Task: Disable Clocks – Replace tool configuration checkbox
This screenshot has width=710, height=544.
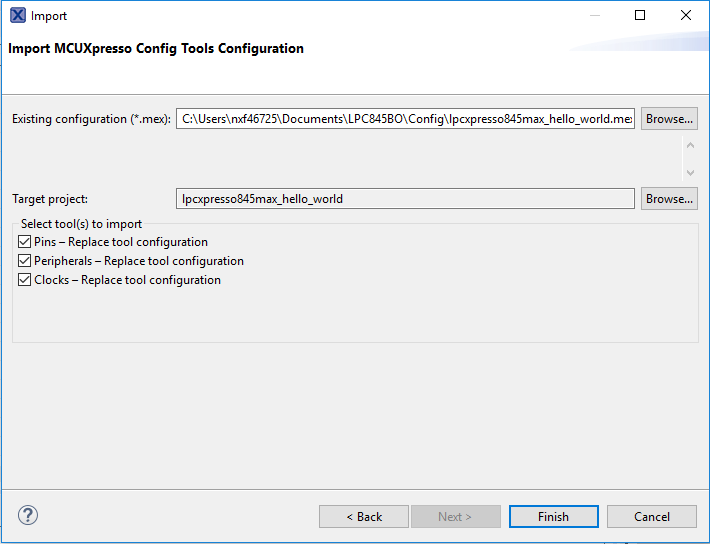Action: (25, 280)
